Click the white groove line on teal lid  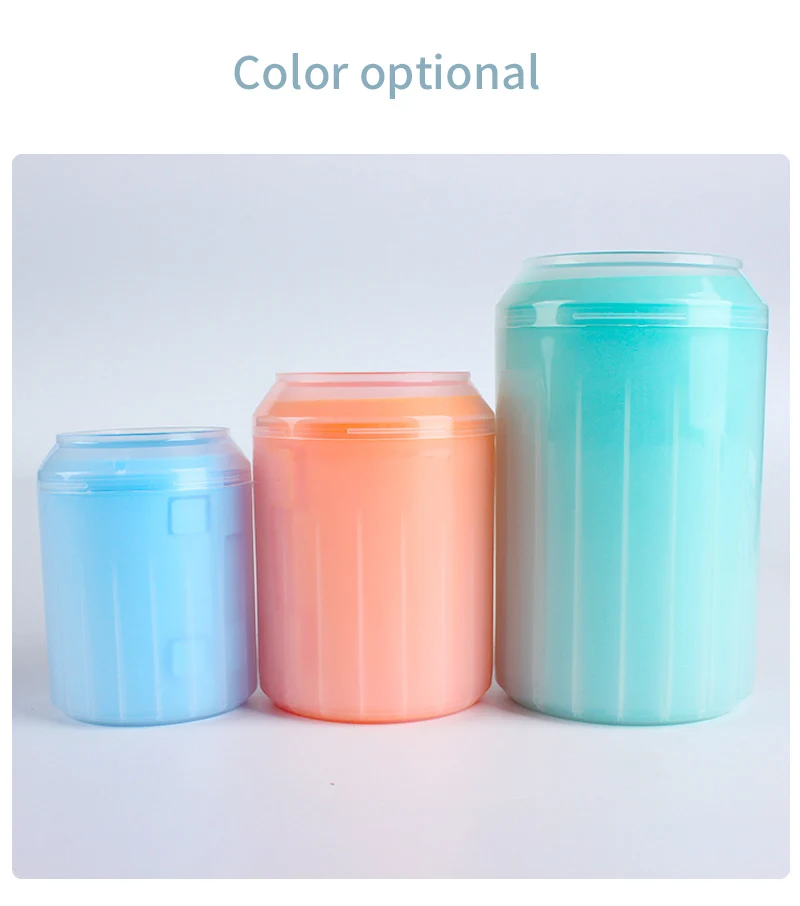click(x=630, y=315)
